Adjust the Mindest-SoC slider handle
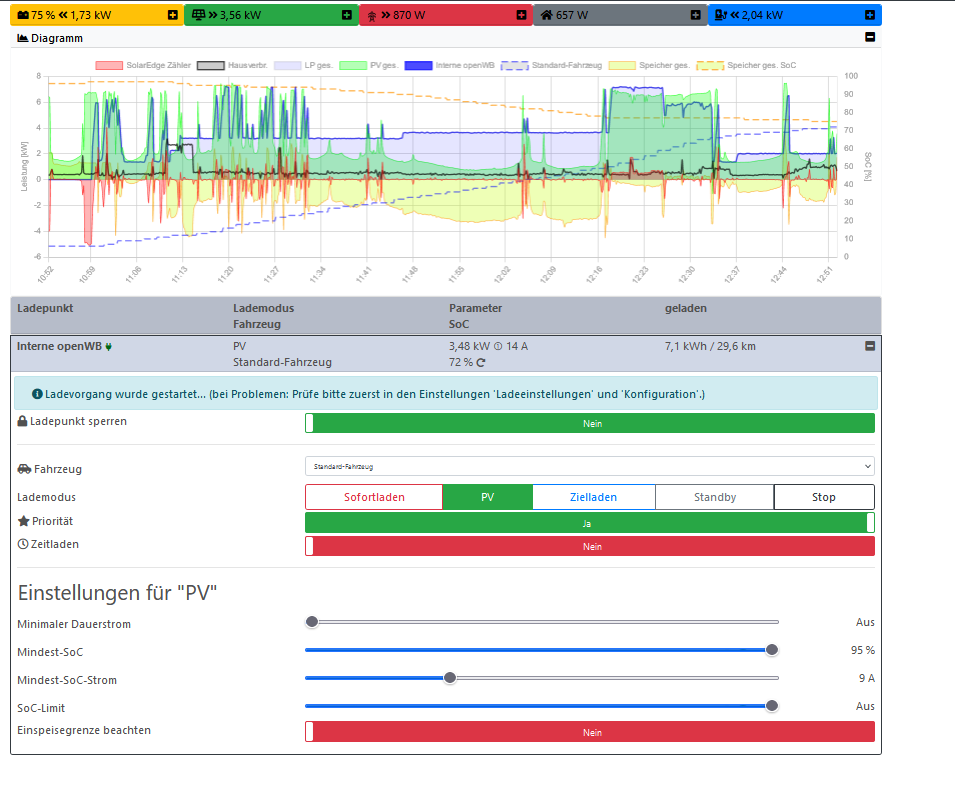The width and height of the screenshot is (955, 785). (x=772, y=650)
